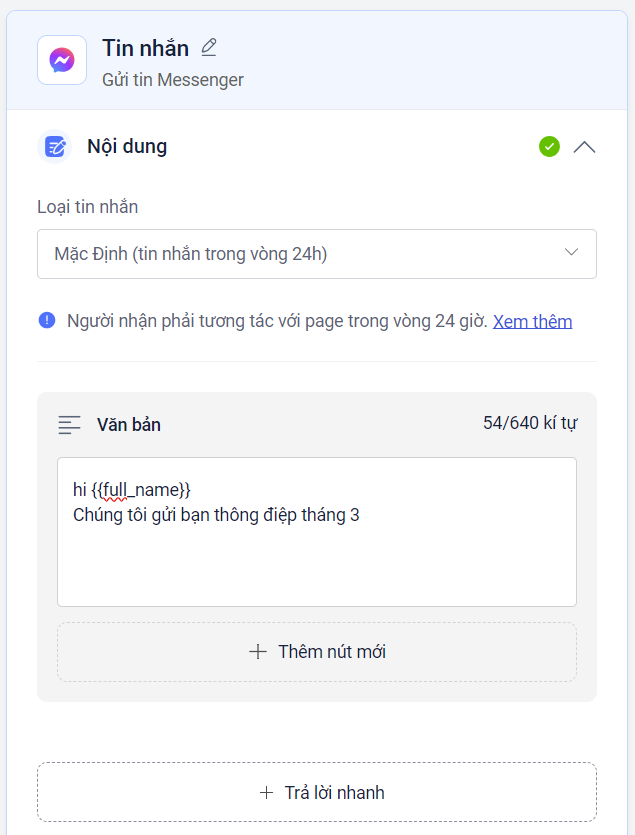Click the plus icon beside Thêm nút mới
The image size is (635, 835).
pos(258,652)
